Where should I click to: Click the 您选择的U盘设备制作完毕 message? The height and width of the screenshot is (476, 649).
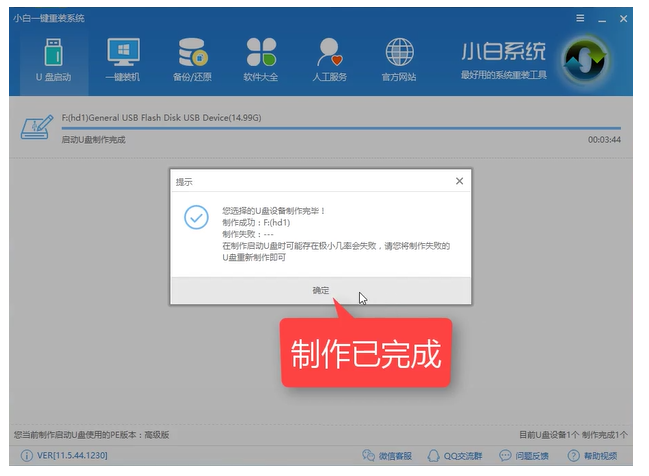[274, 211]
